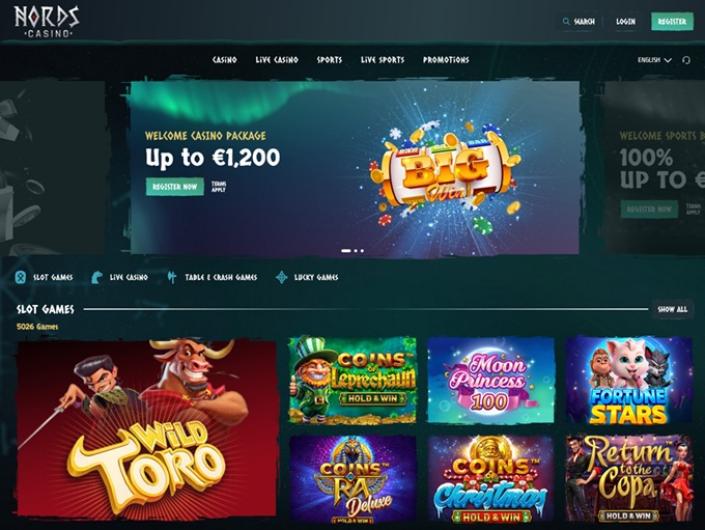
Task: Go to the Nords Casino logo home
Action: click(x=47, y=21)
